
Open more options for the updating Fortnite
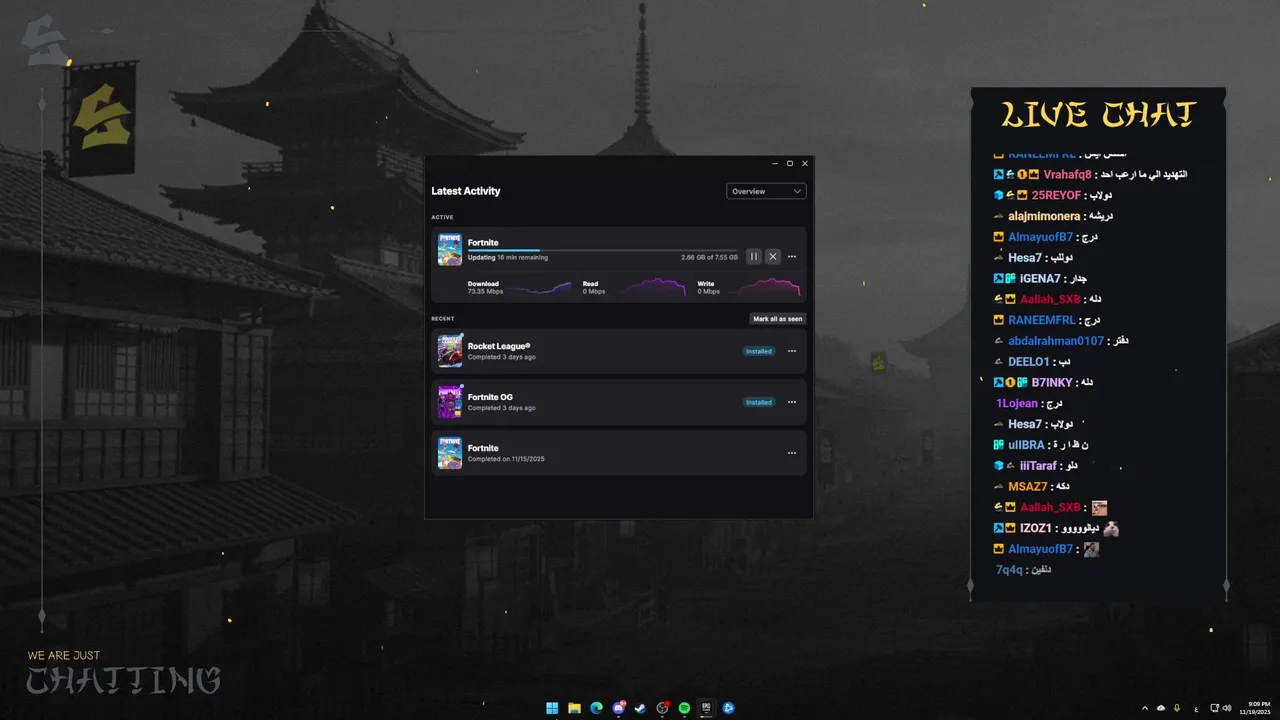pyautogui.click(x=792, y=257)
